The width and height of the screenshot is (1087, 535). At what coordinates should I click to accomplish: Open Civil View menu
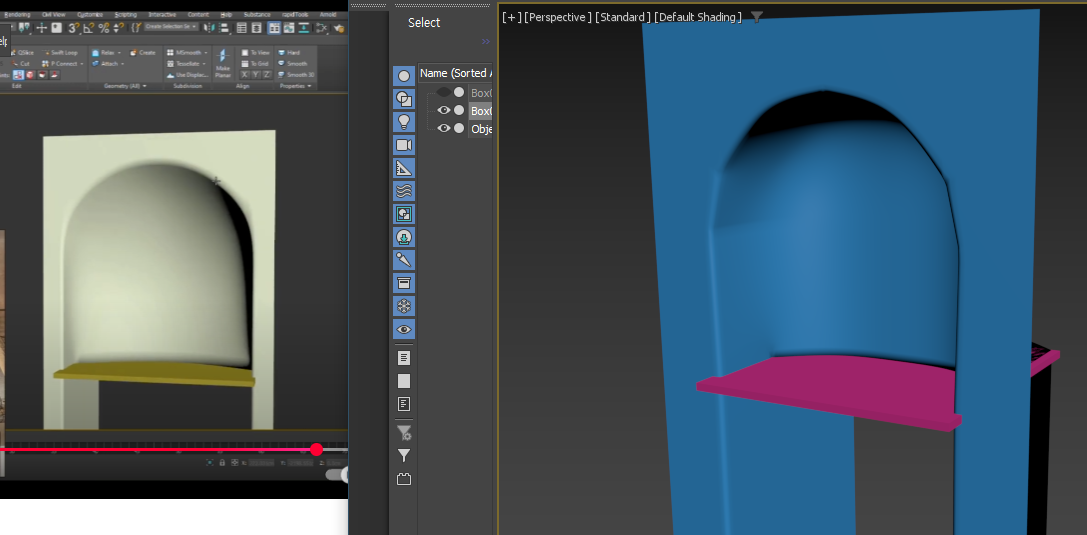pyautogui.click(x=54, y=15)
